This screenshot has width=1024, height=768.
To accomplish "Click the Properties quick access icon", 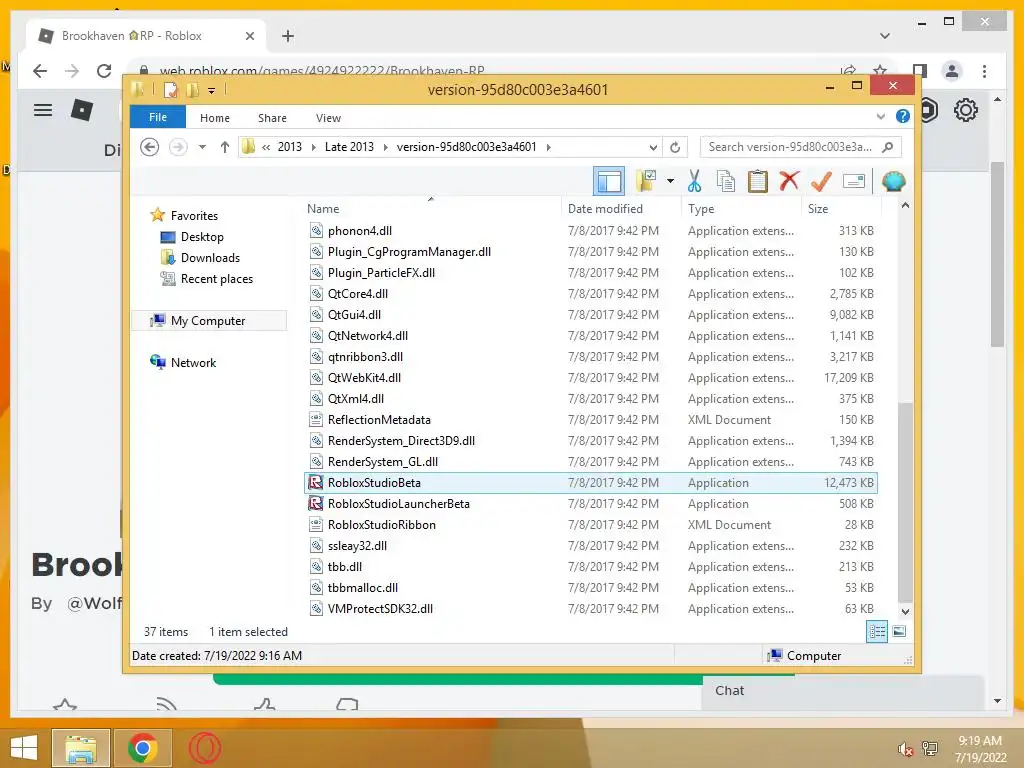I will coord(170,90).
